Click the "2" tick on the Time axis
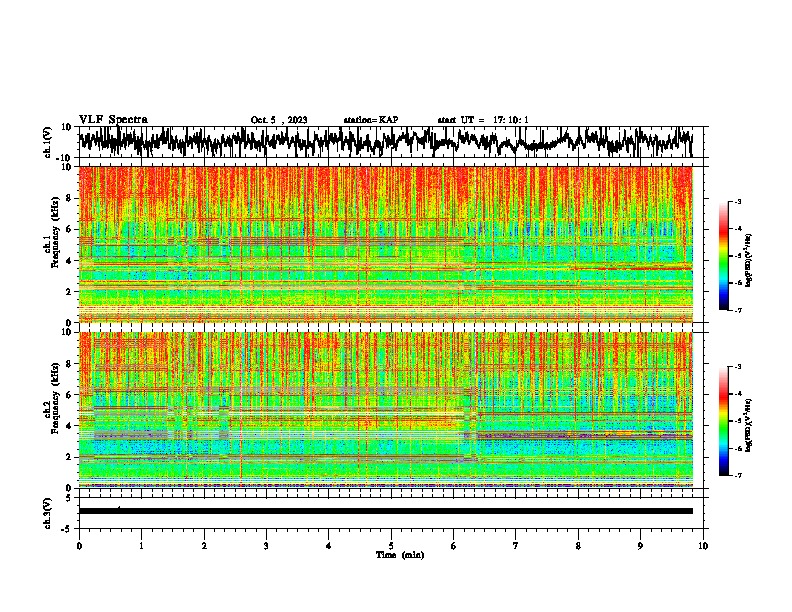Viewport: 792px width, 612px height. click(204, 546)
